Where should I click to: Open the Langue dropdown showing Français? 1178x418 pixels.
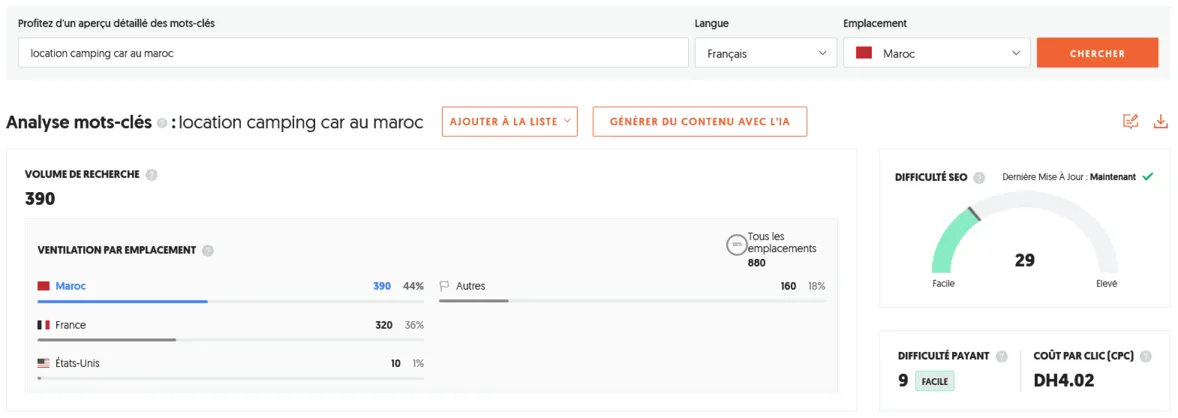(x=765, y=53)
